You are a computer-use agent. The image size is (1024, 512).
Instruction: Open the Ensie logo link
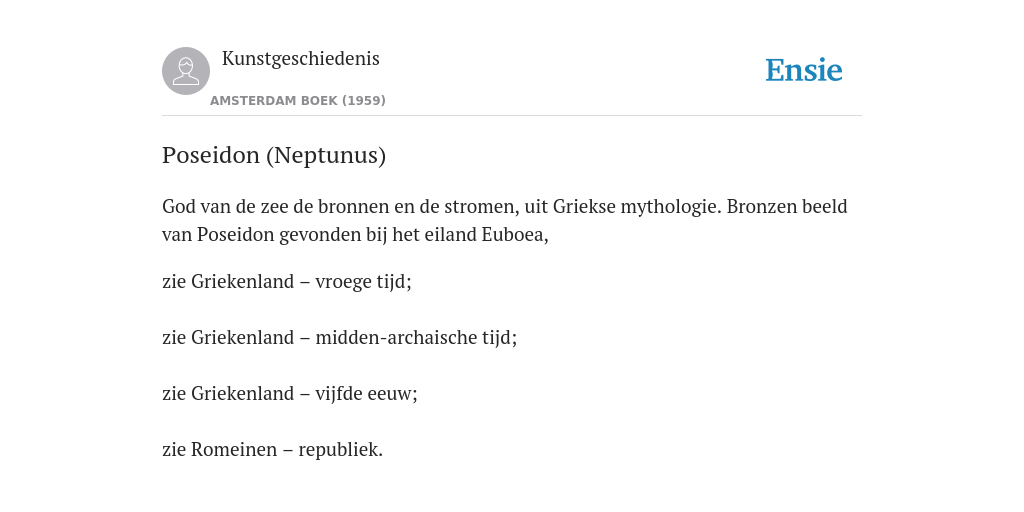click(804, 70)
